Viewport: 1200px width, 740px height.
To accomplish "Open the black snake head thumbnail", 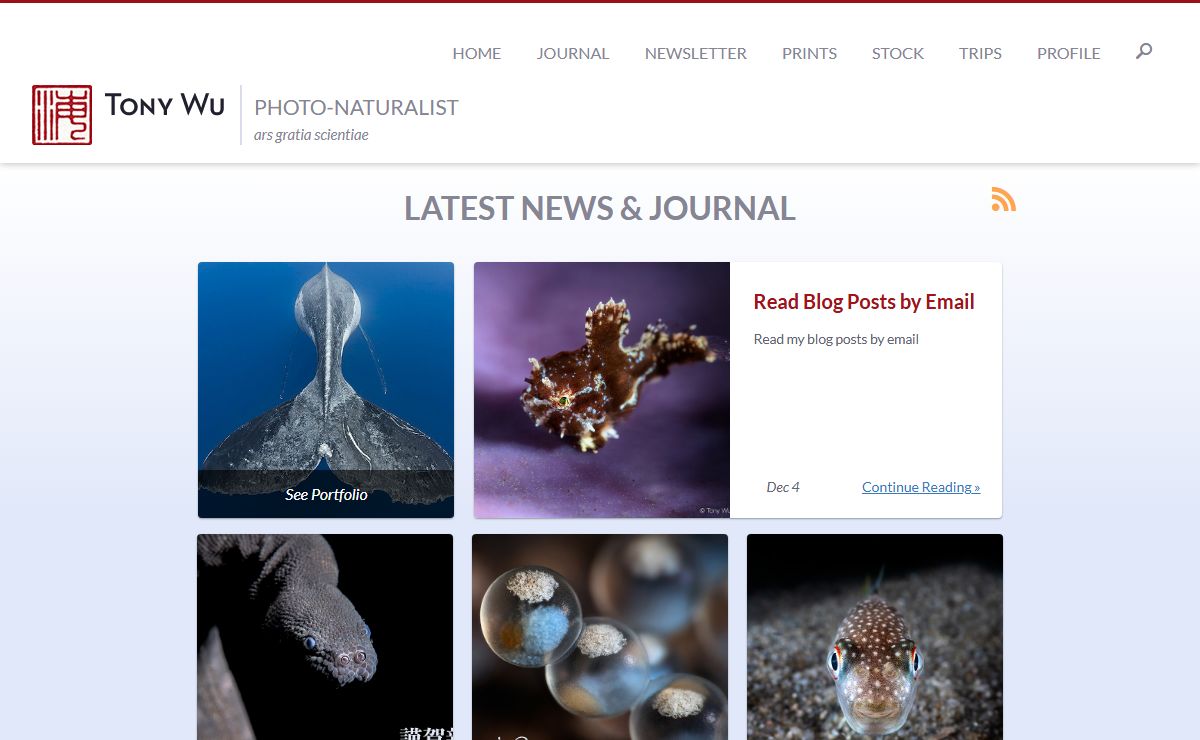I will (325, 637).
